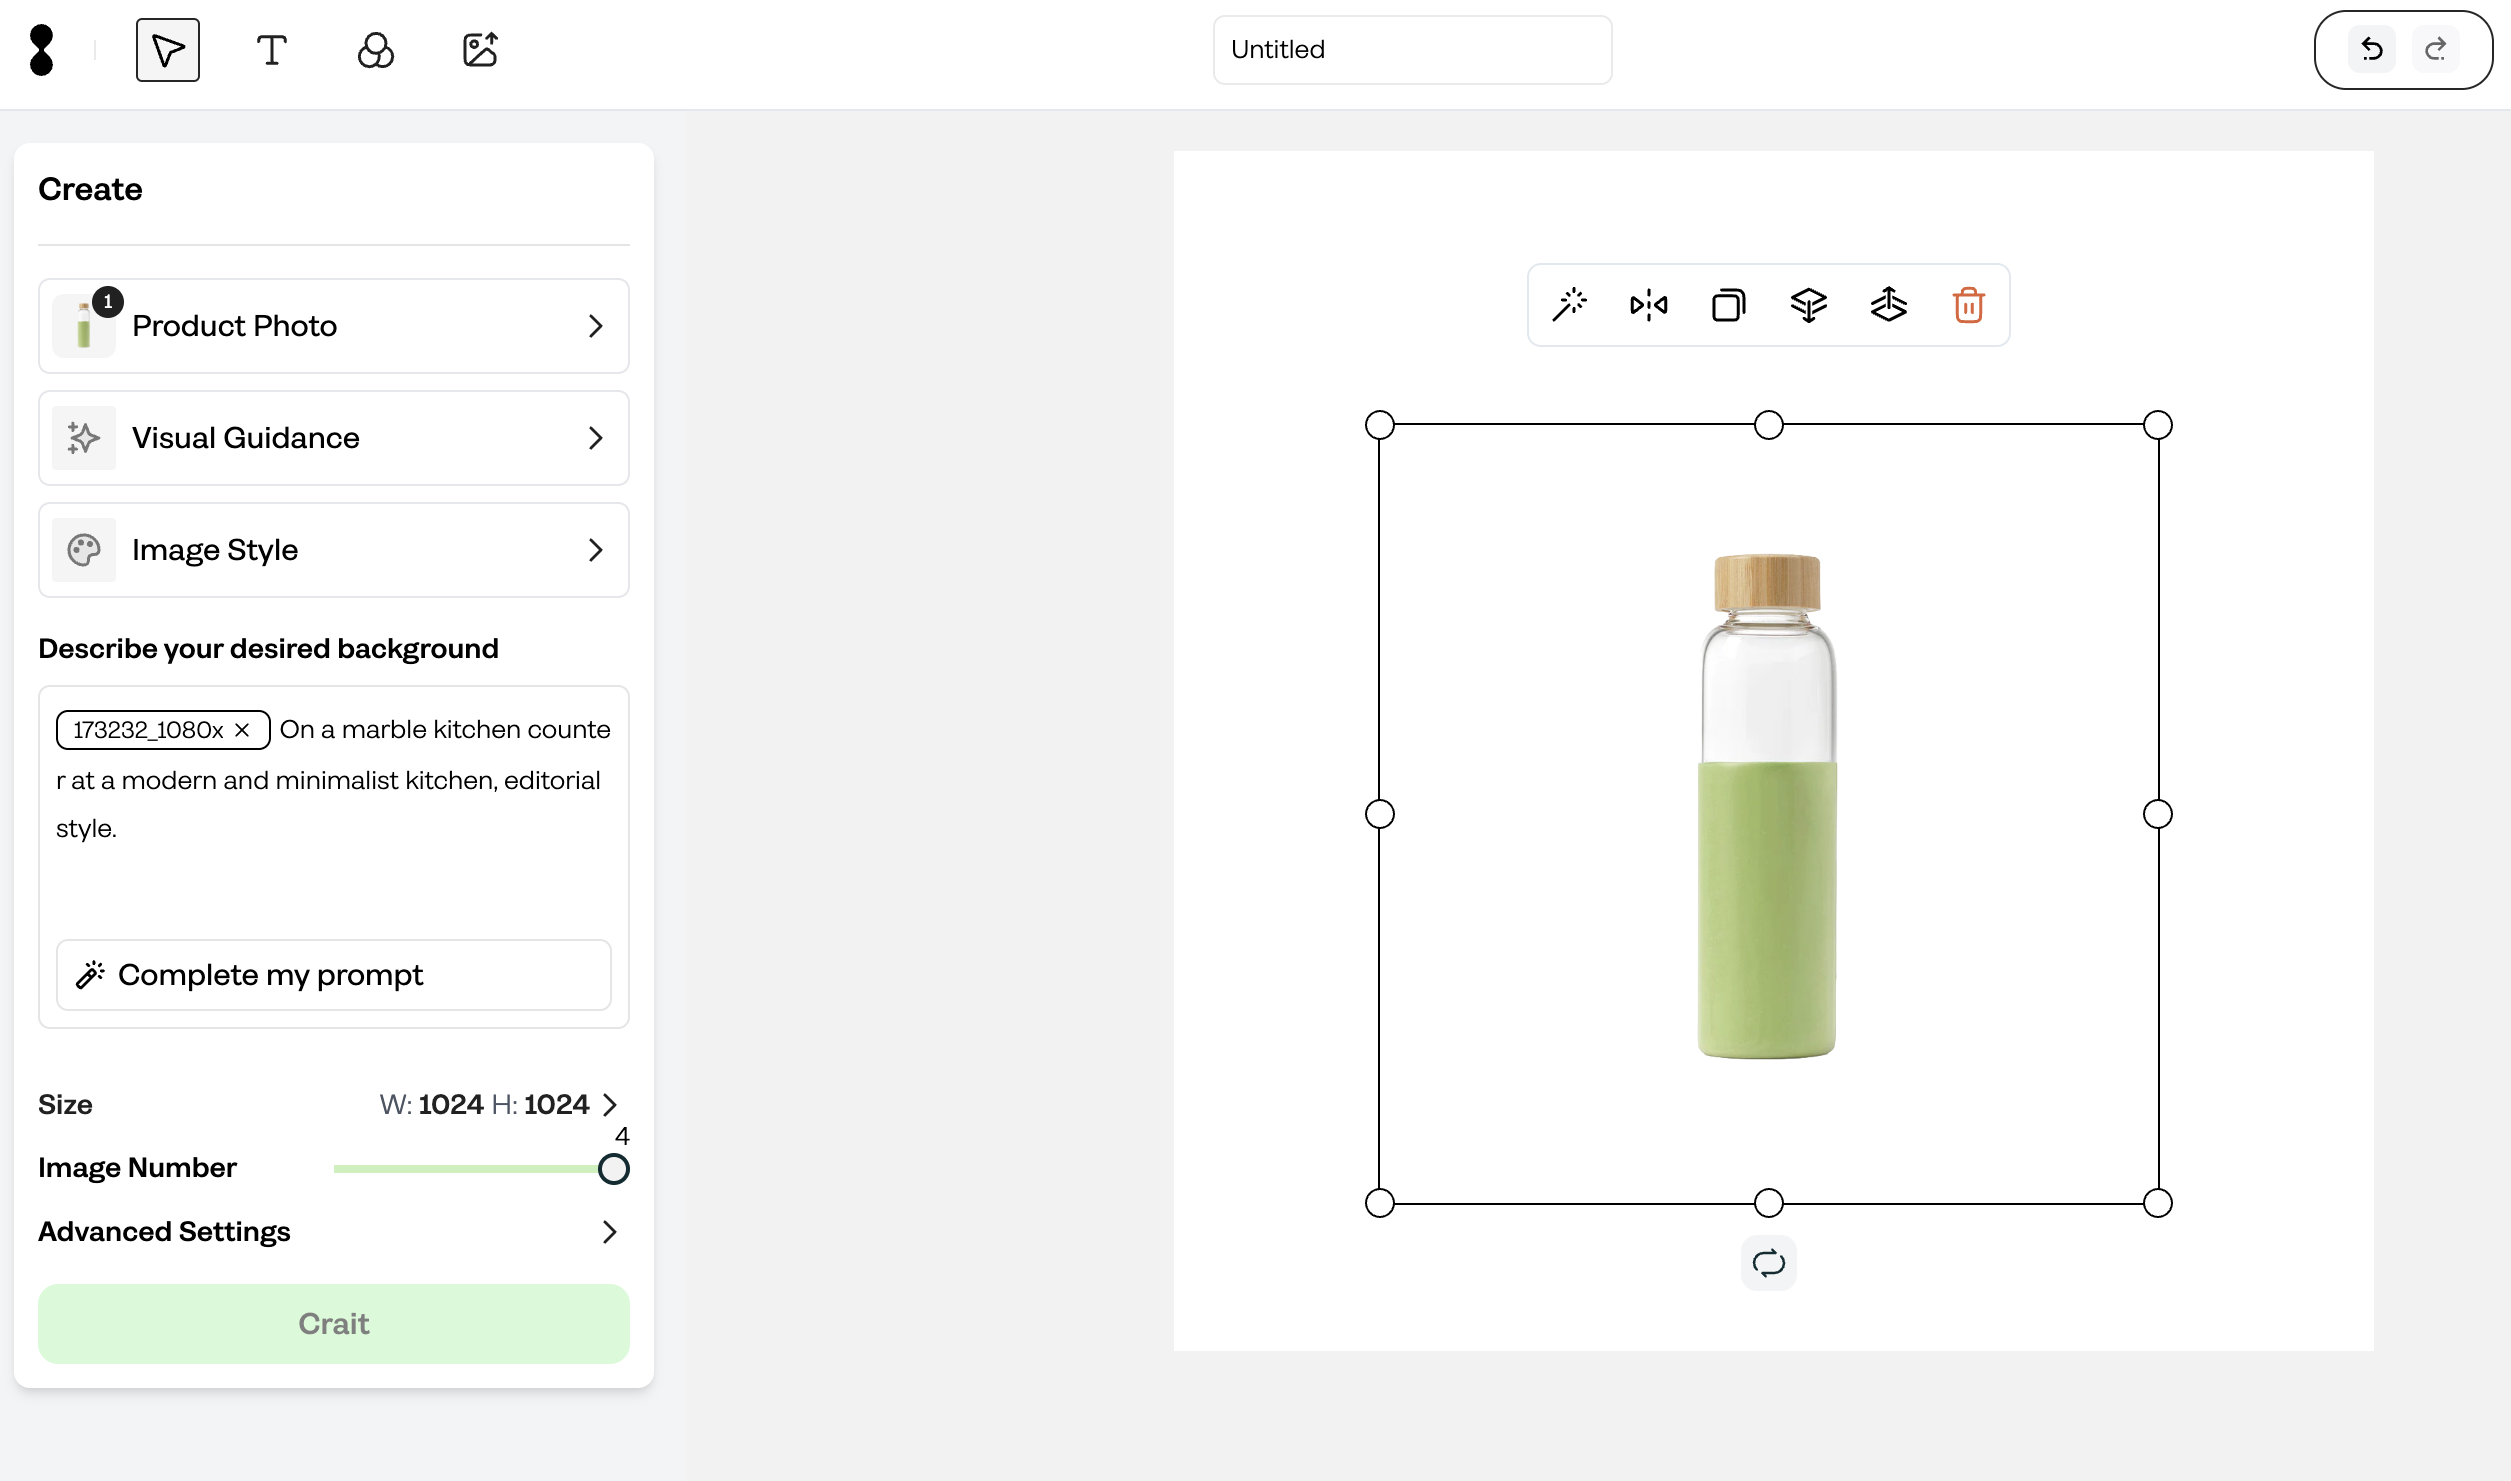This screenshot has width=2511, height=1481.
Task: Click the Untitled project name field
Action: pos(1412,50)
